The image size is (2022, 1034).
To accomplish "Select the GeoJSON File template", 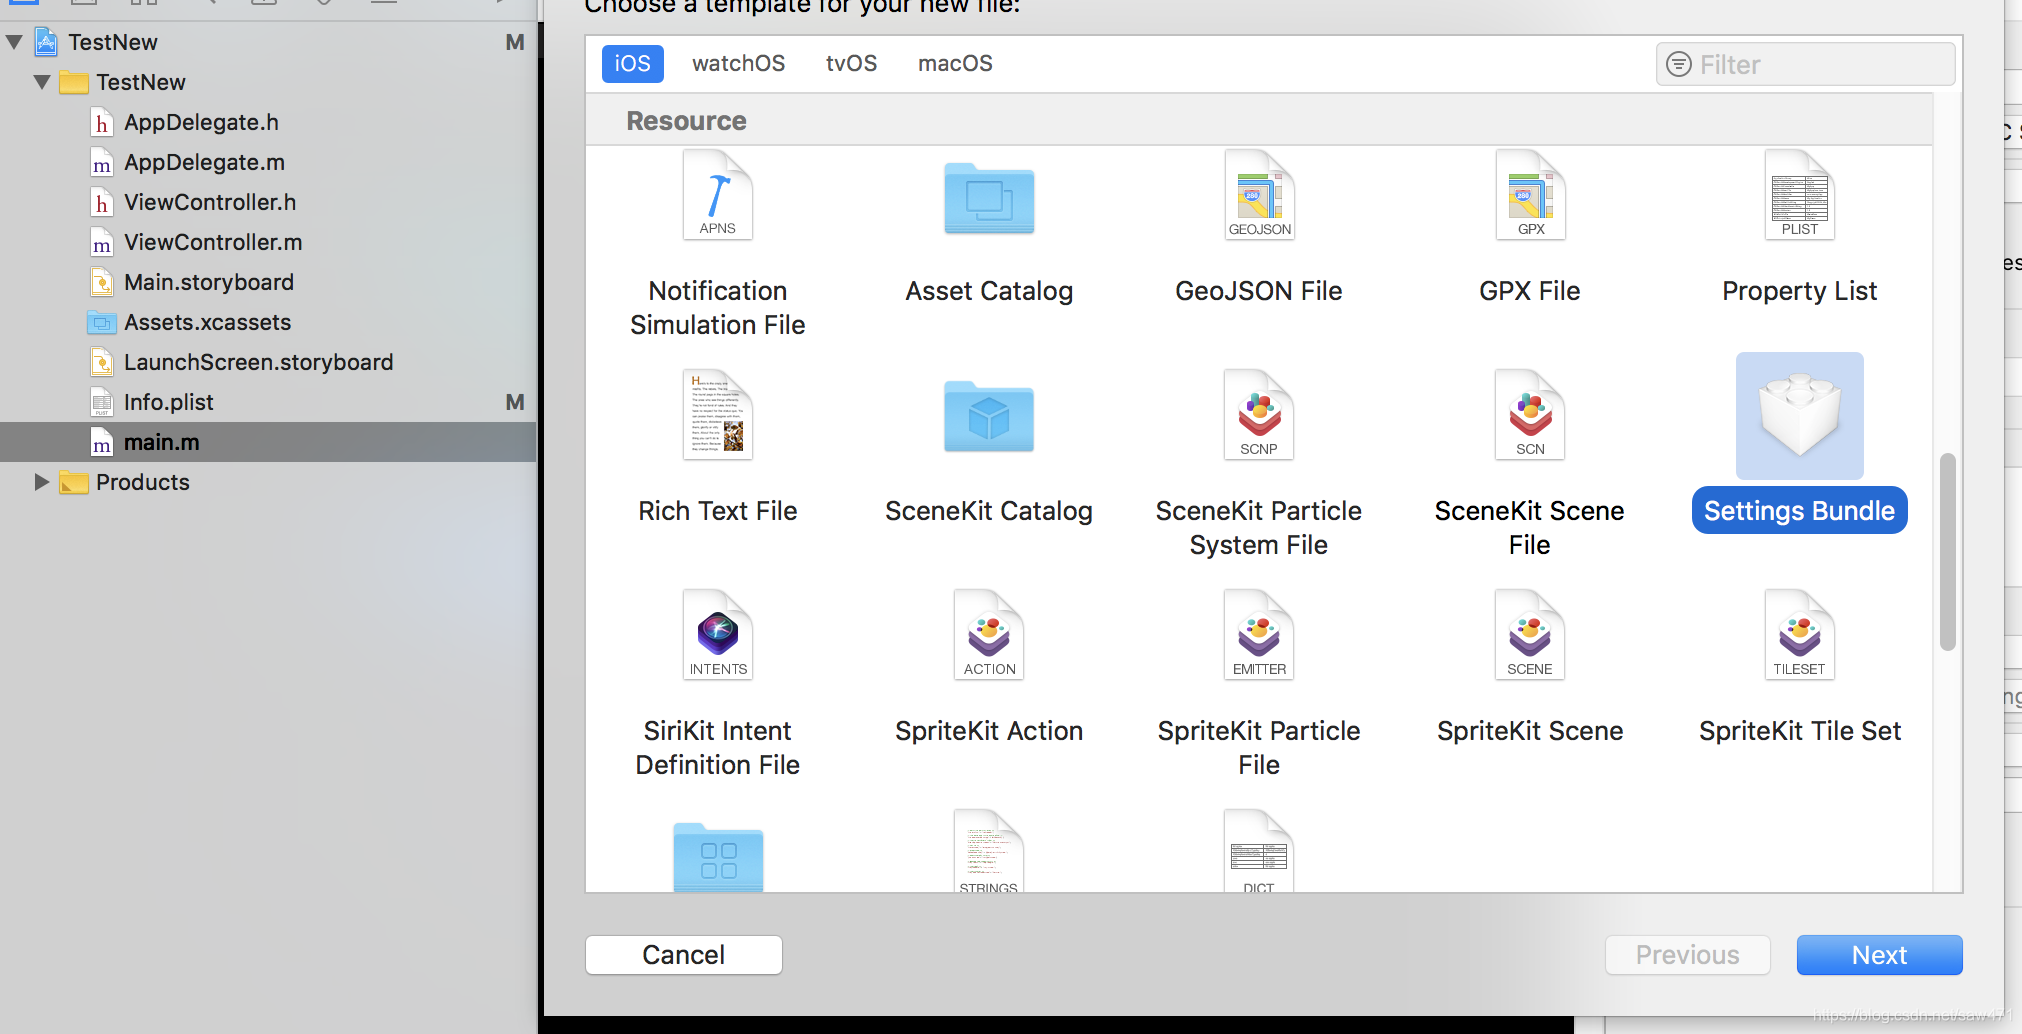I will click(1259, 228).
